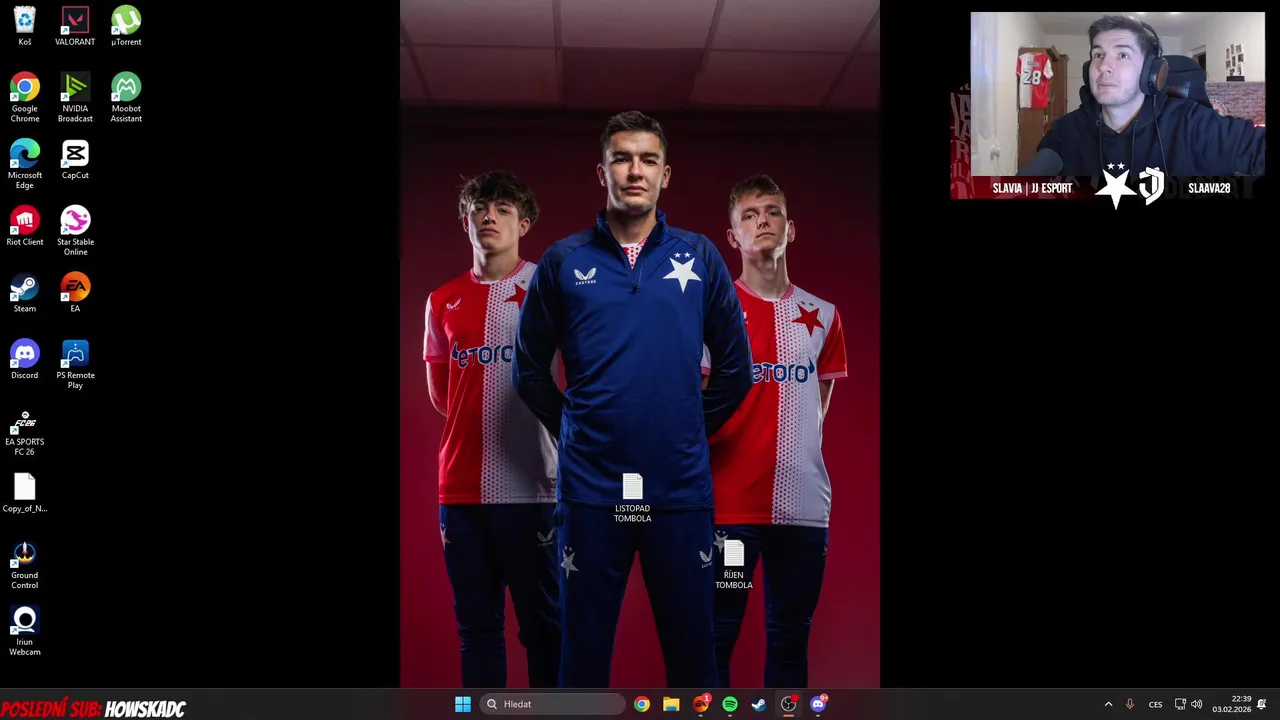Open the OBS Studio taskbar icon
This screenshot has height=720, width=1280.
pos(789,704)
